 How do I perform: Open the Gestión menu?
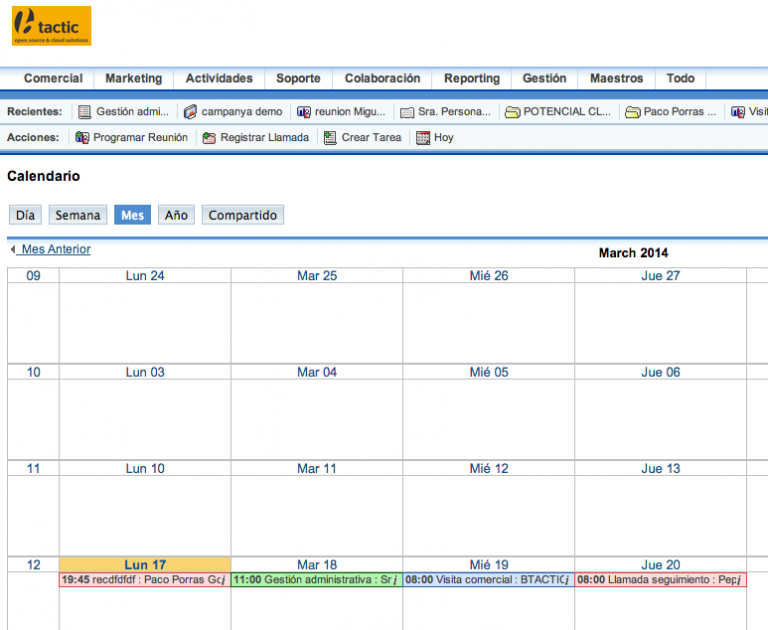pyautogui.click(x=544, y=78)
